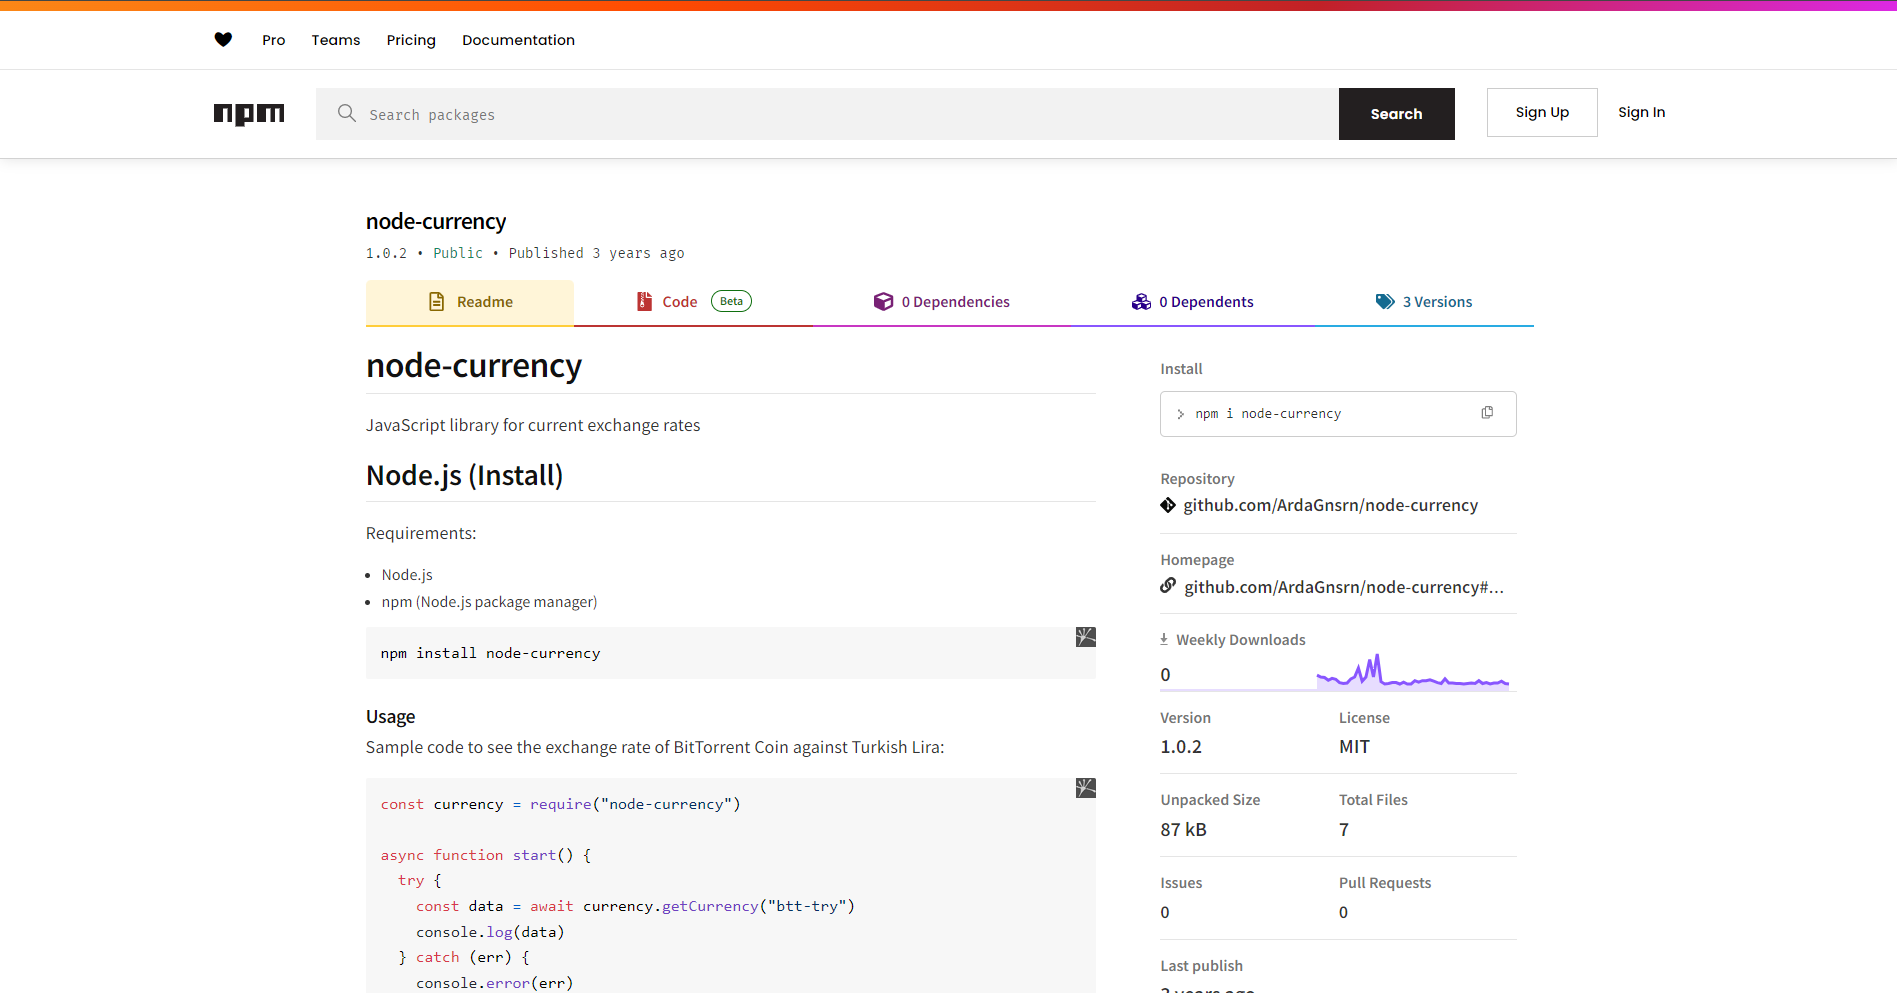This screenshot has height=993, width=1897.
Task: Click the chain-link icon beside Homepage link
Action: coord(1168,586)
